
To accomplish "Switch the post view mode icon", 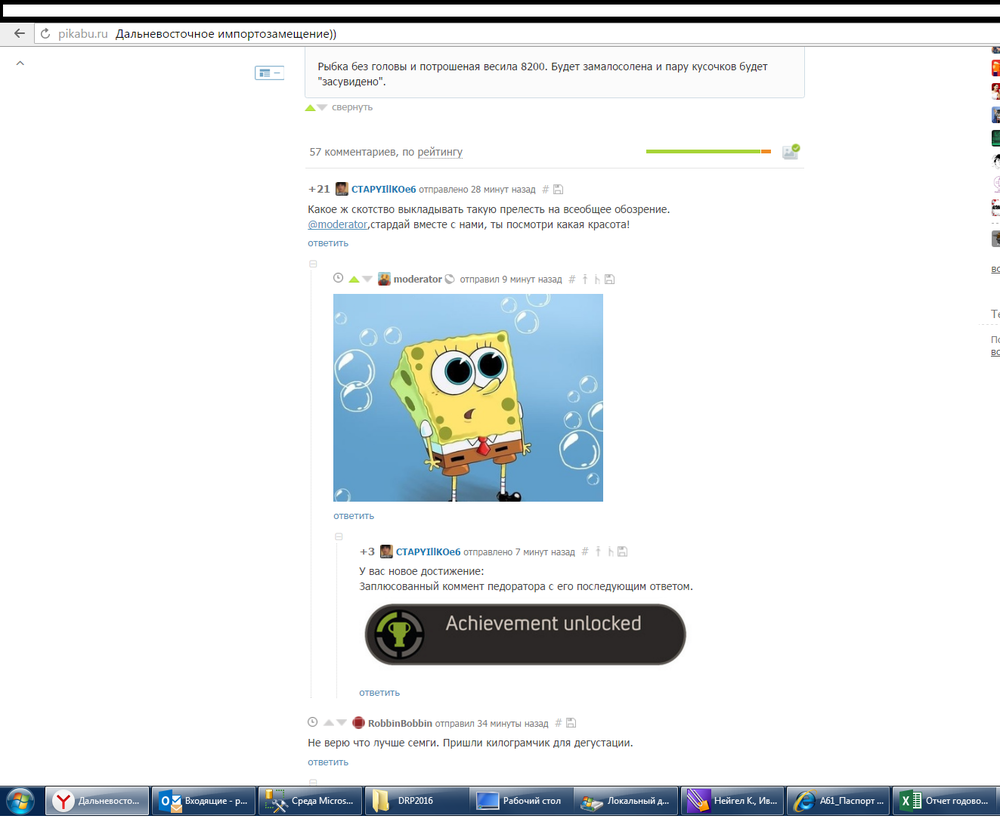I will tap(268, 73).
